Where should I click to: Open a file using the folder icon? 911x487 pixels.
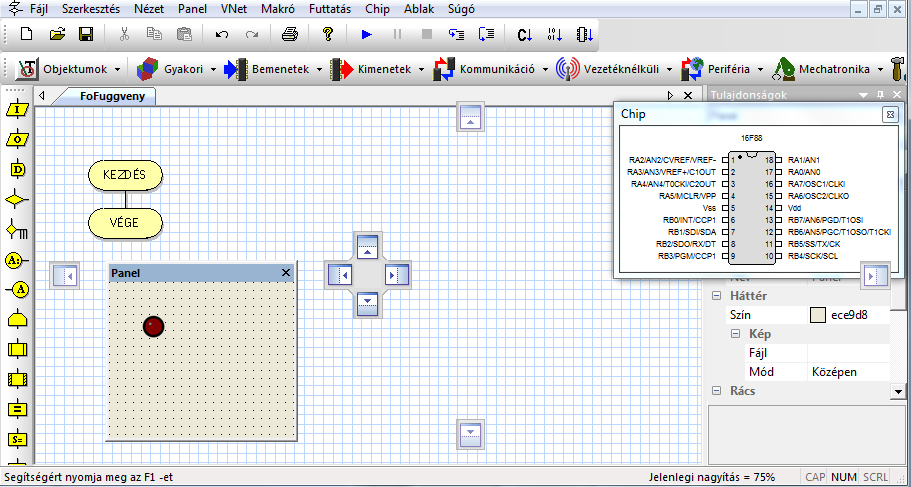(x=56, y=34)
